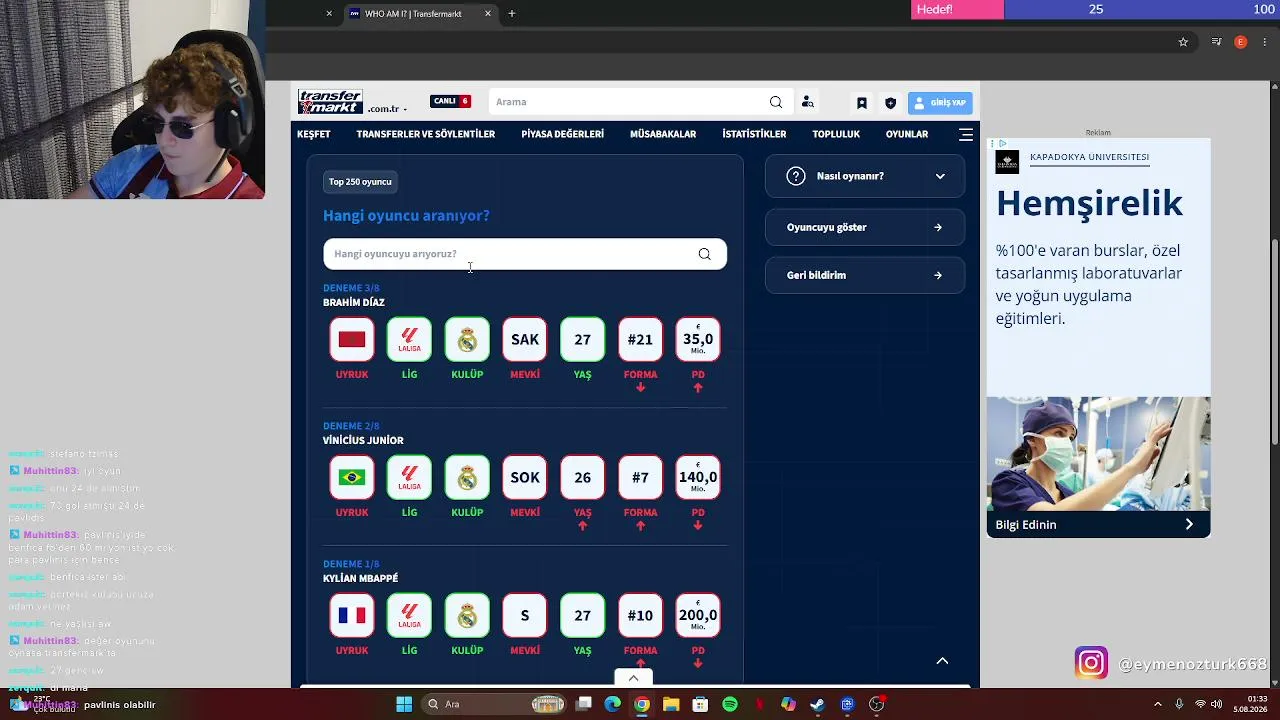Open the MÜSABAKALAR menu
The width and height of the screenshot is (1280, 720).
[x=663, y=134]
